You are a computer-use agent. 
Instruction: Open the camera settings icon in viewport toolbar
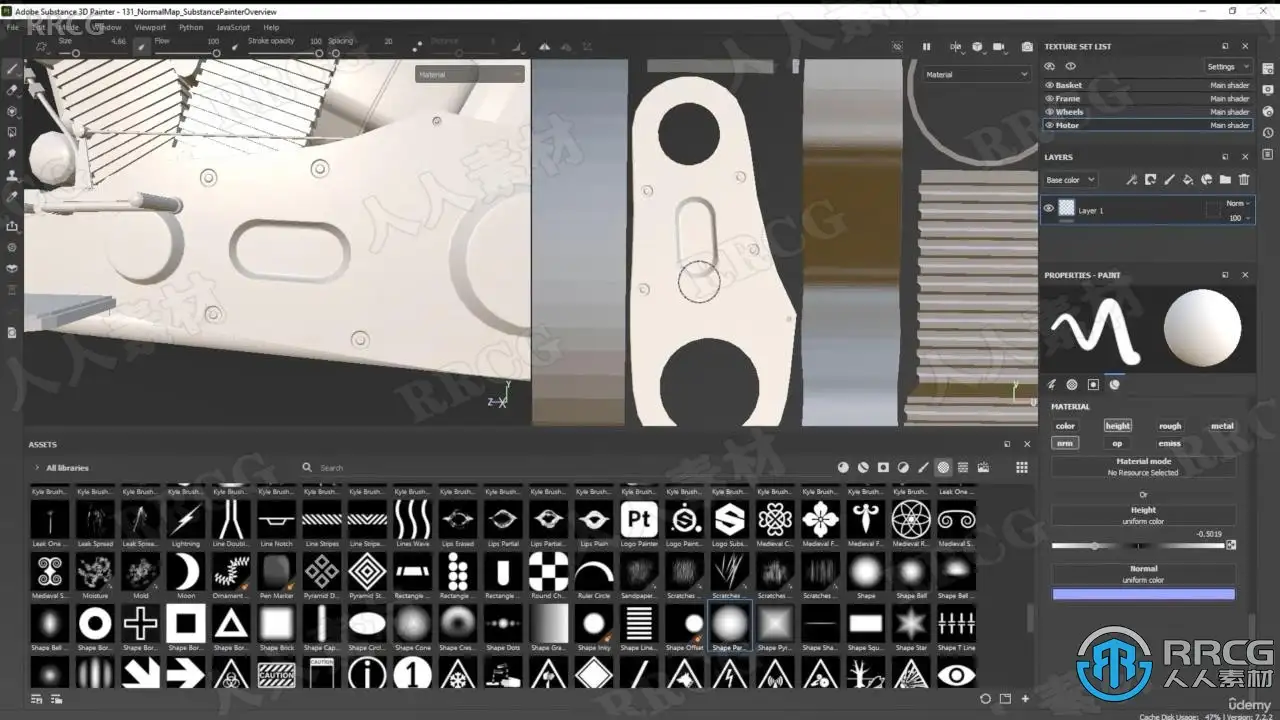pyautogui.click(x=998, y=47)
